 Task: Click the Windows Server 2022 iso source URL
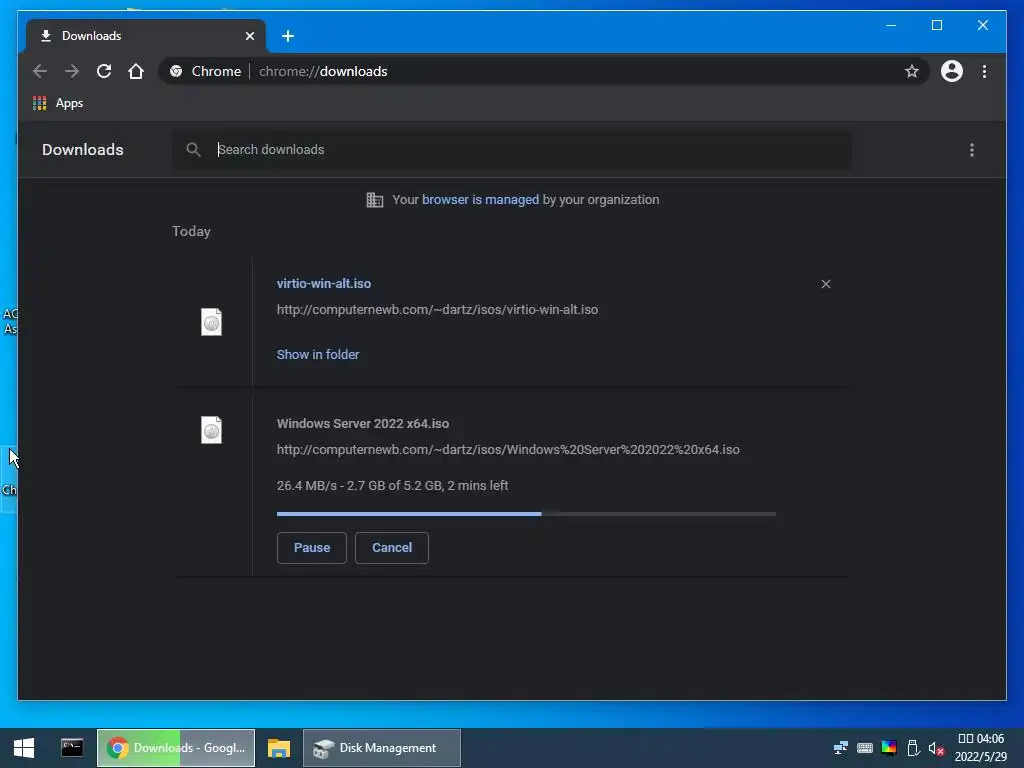[x=508, y=449]
